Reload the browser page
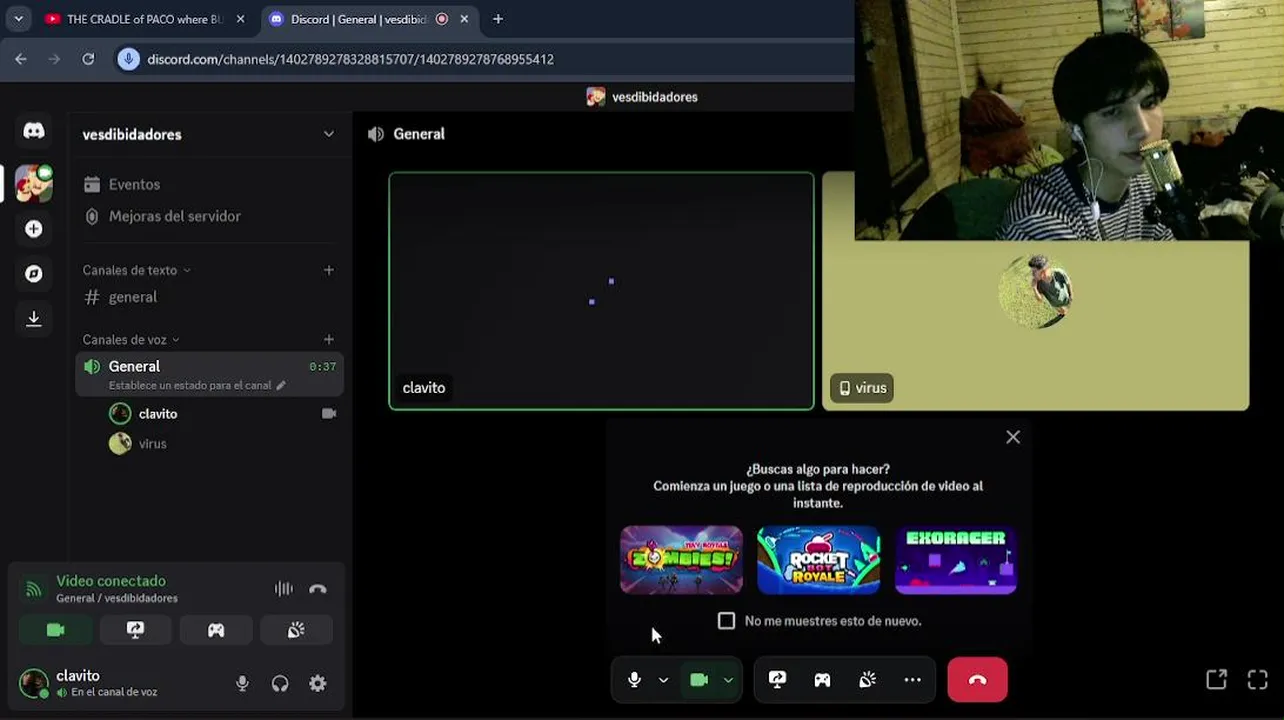Image resolution: width=1284 pixels, height=720 pixels. (x=88, y=59)
